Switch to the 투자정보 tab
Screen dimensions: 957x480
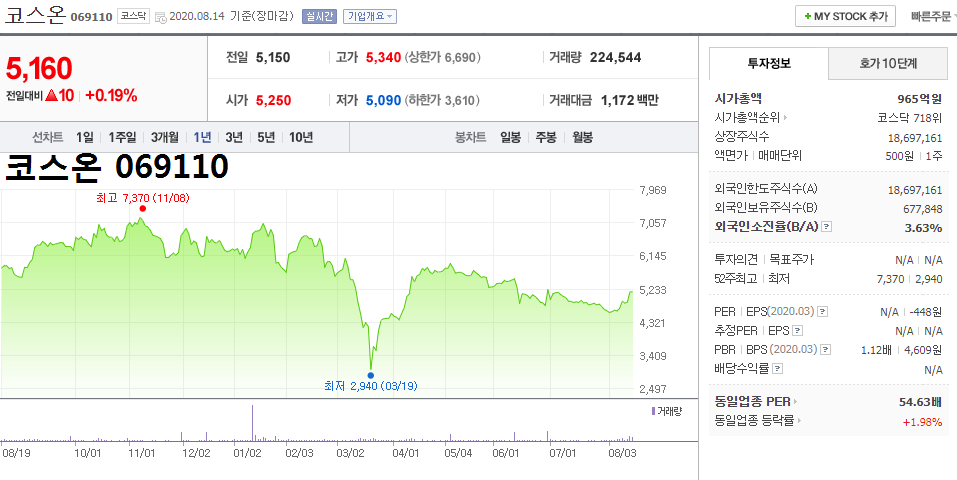(x=769, y=63)
